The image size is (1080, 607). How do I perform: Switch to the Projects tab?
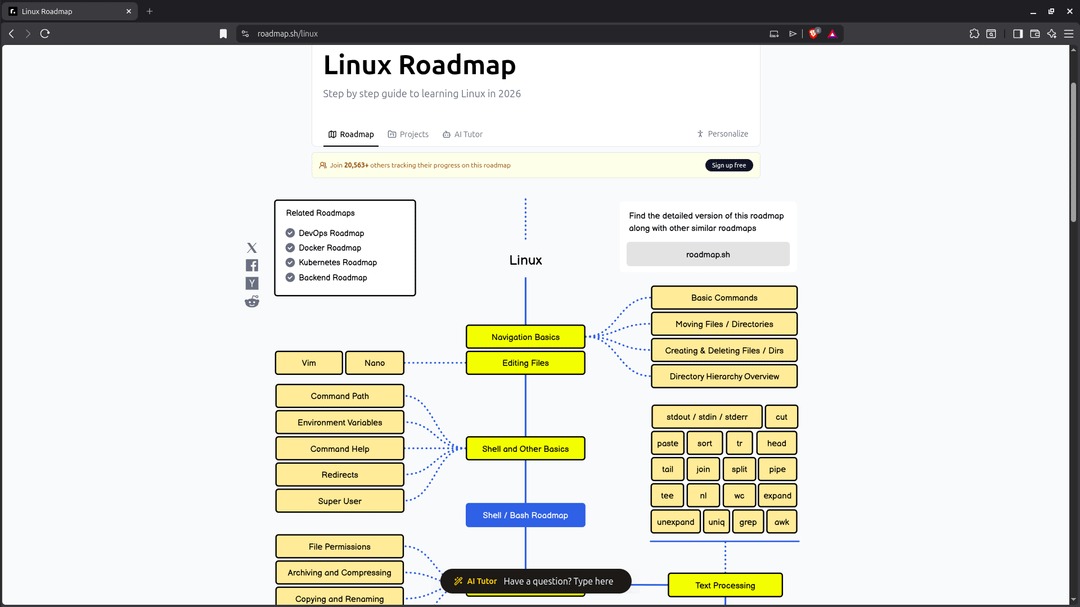[x=408, y=134]
